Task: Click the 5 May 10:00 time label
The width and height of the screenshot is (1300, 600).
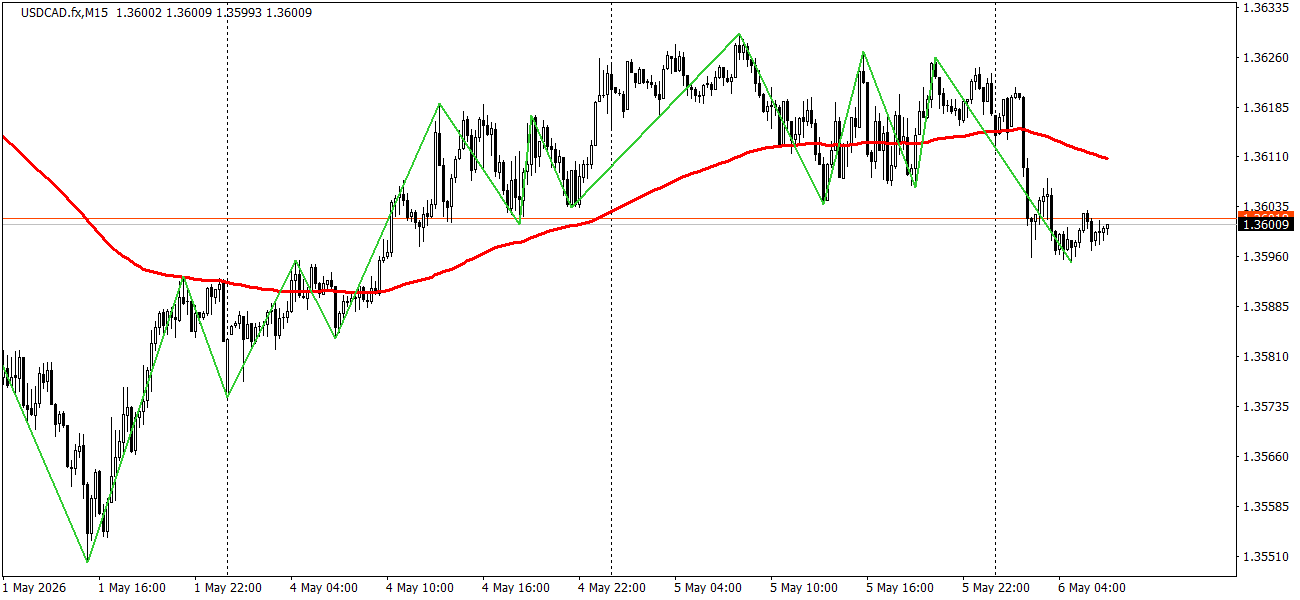Action: [804, 588]
